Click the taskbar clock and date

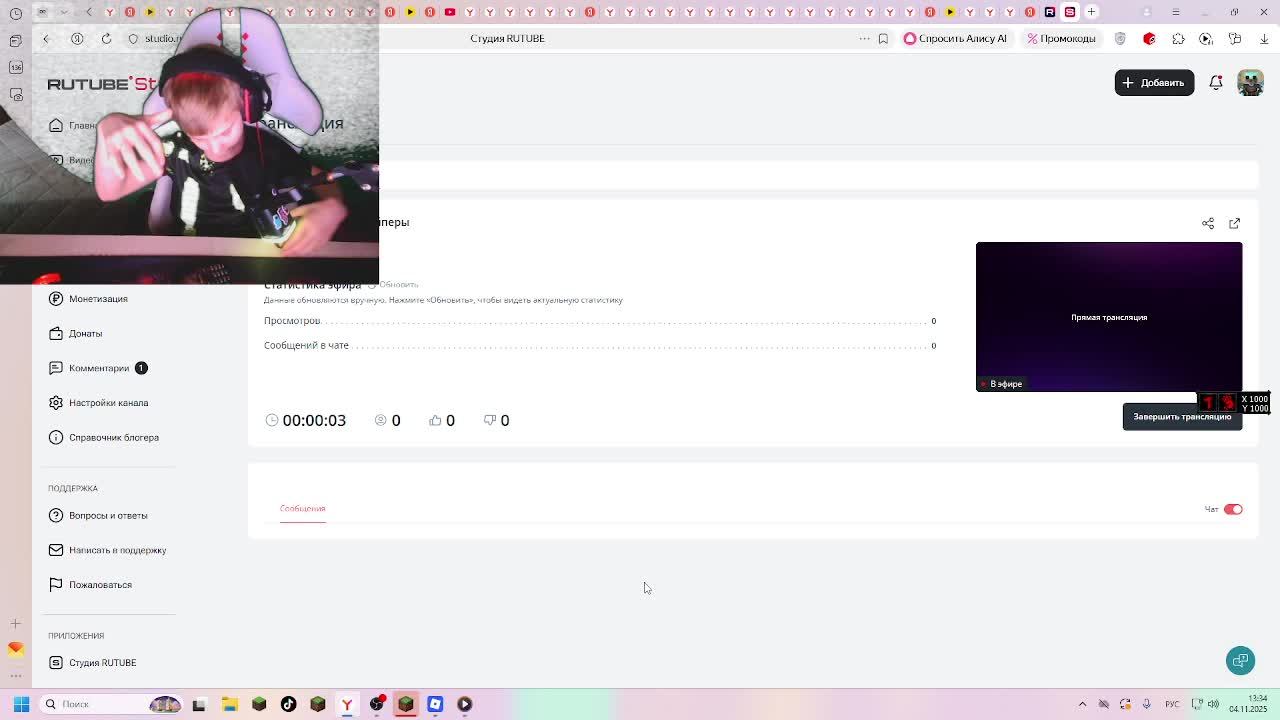(1248, 704)
